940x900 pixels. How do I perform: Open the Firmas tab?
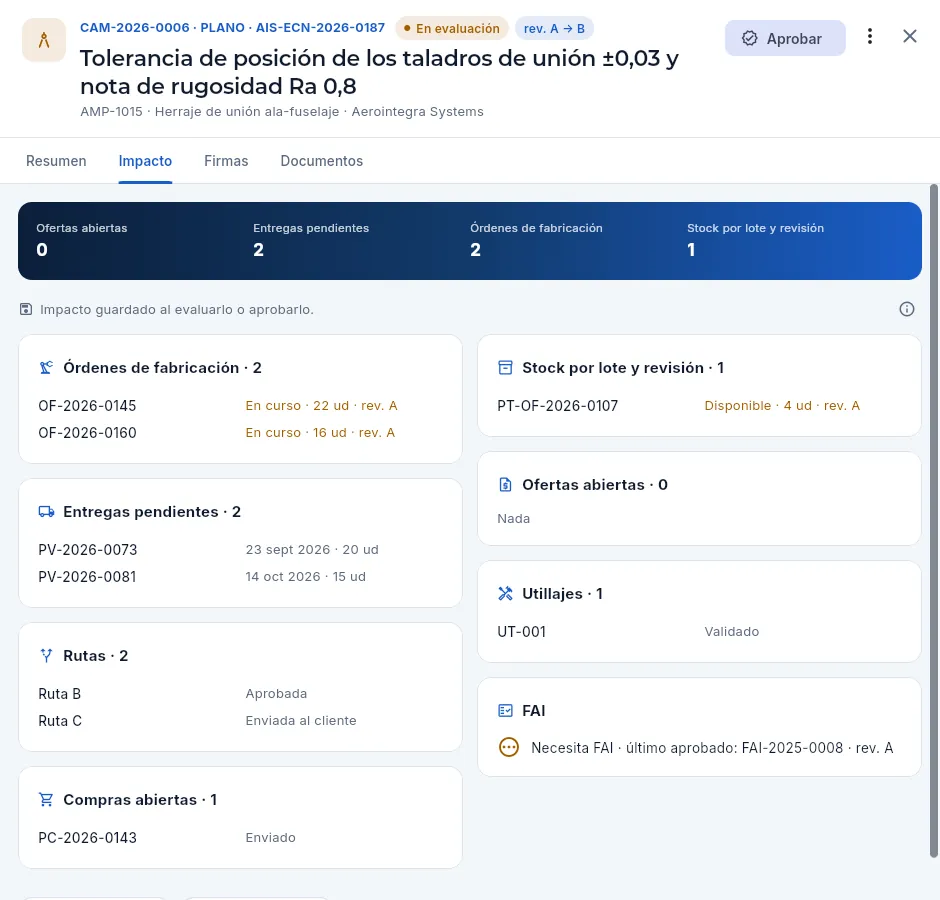[x=226, y=161]
